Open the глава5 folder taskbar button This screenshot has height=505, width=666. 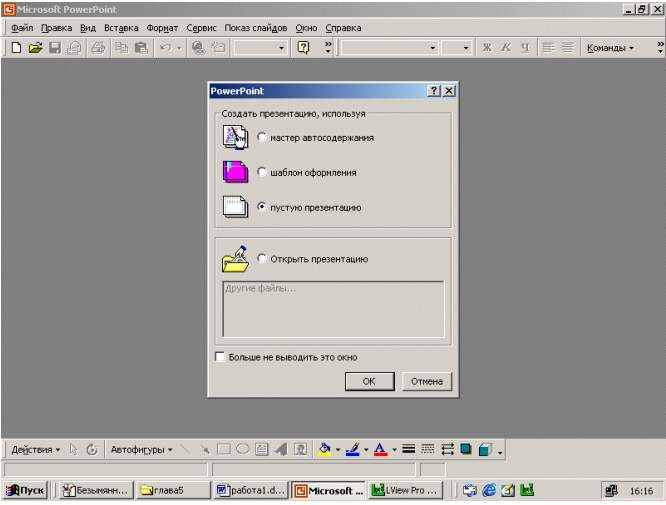click(172, 491)
